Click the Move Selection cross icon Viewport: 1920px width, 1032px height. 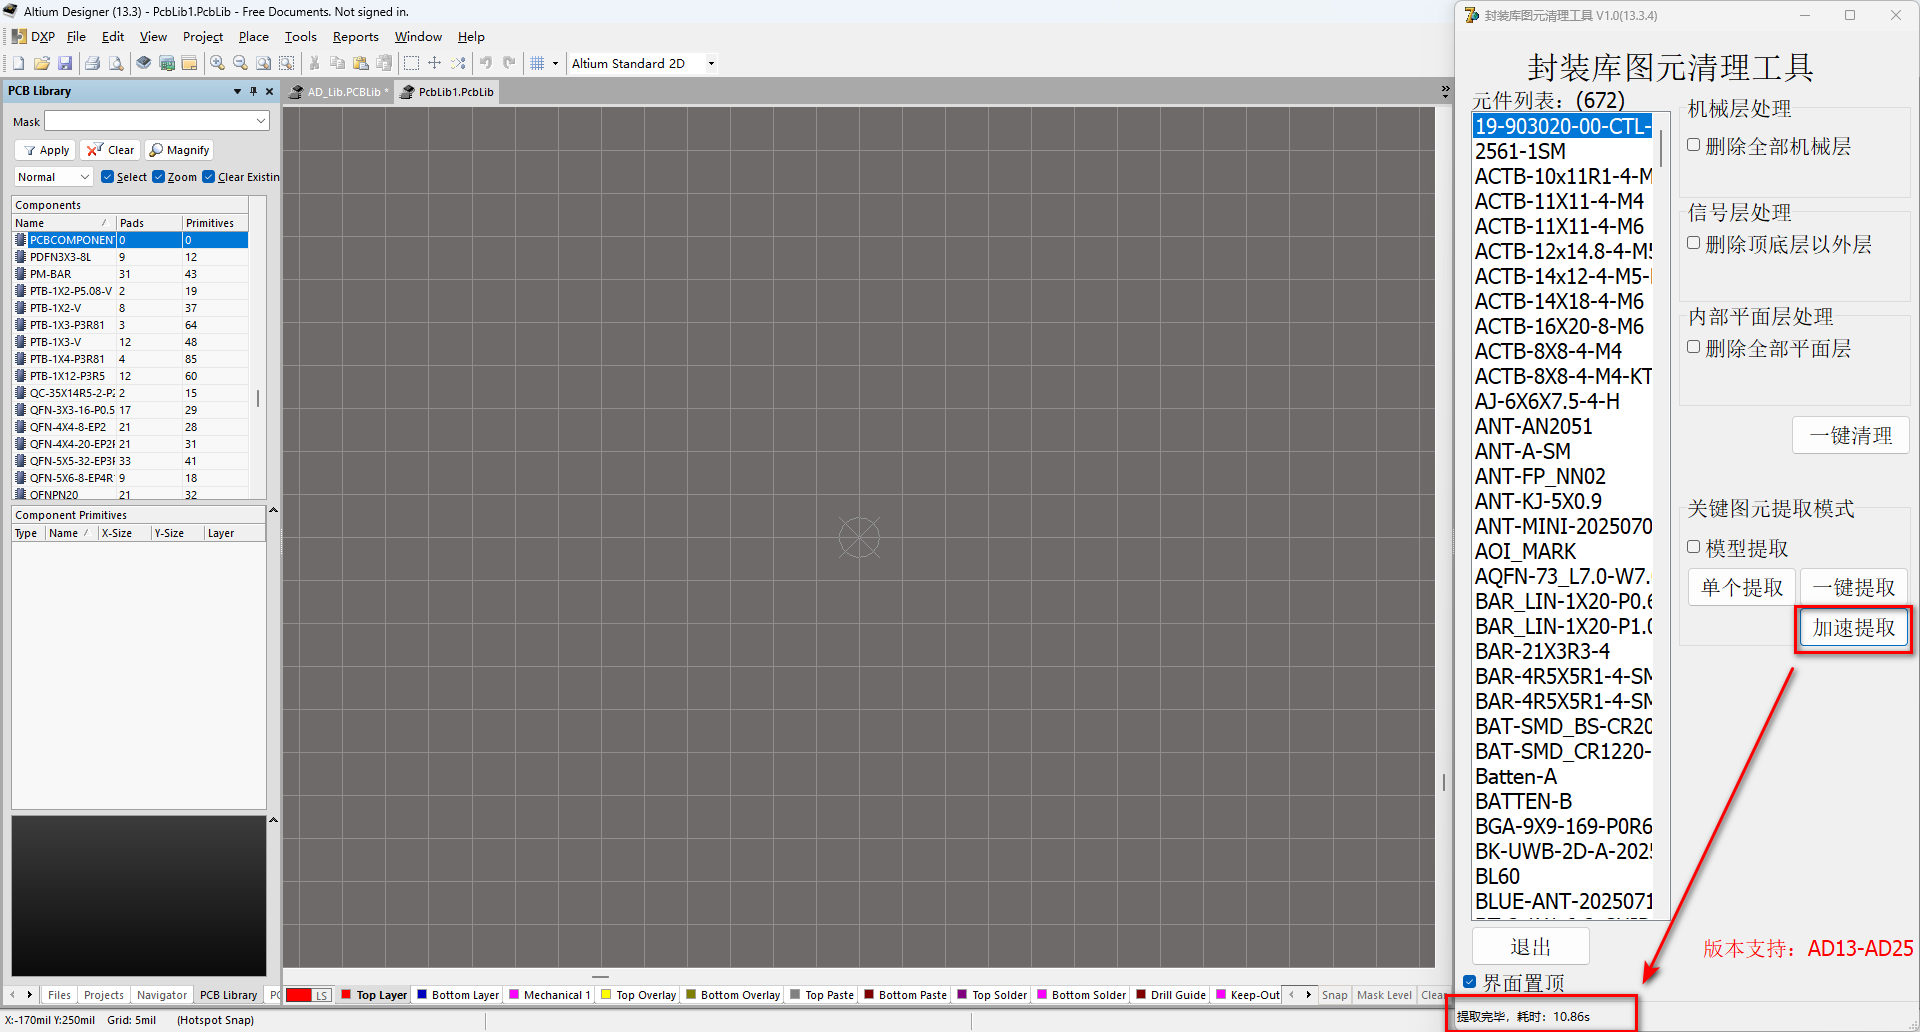(434, 63)
